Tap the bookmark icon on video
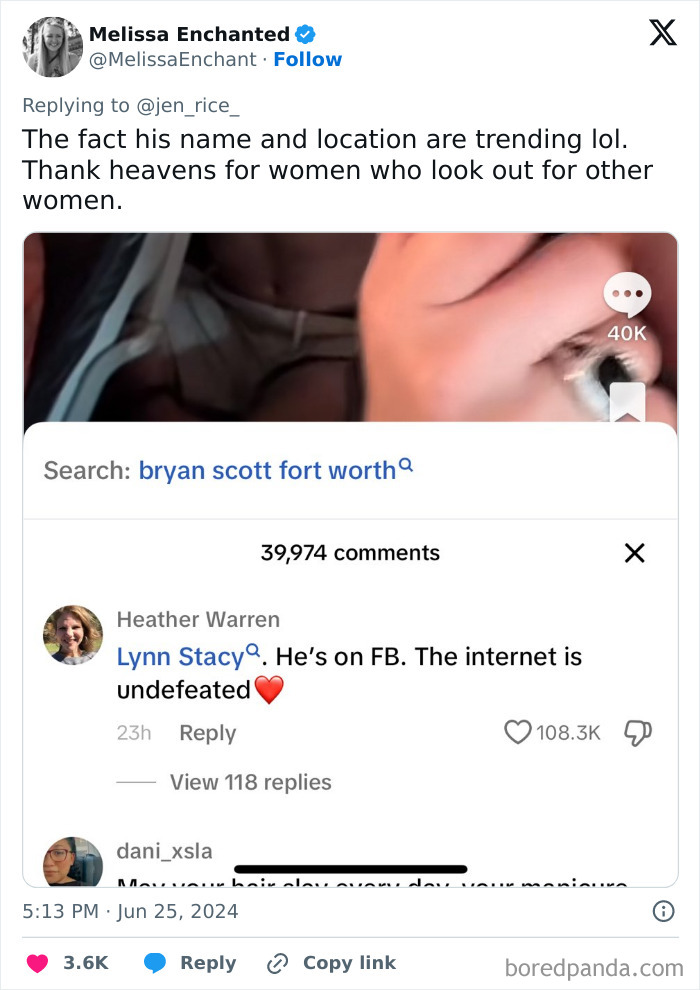Image resolution: width=700 pixels, height=990 pixels. [x=627, y=402]
